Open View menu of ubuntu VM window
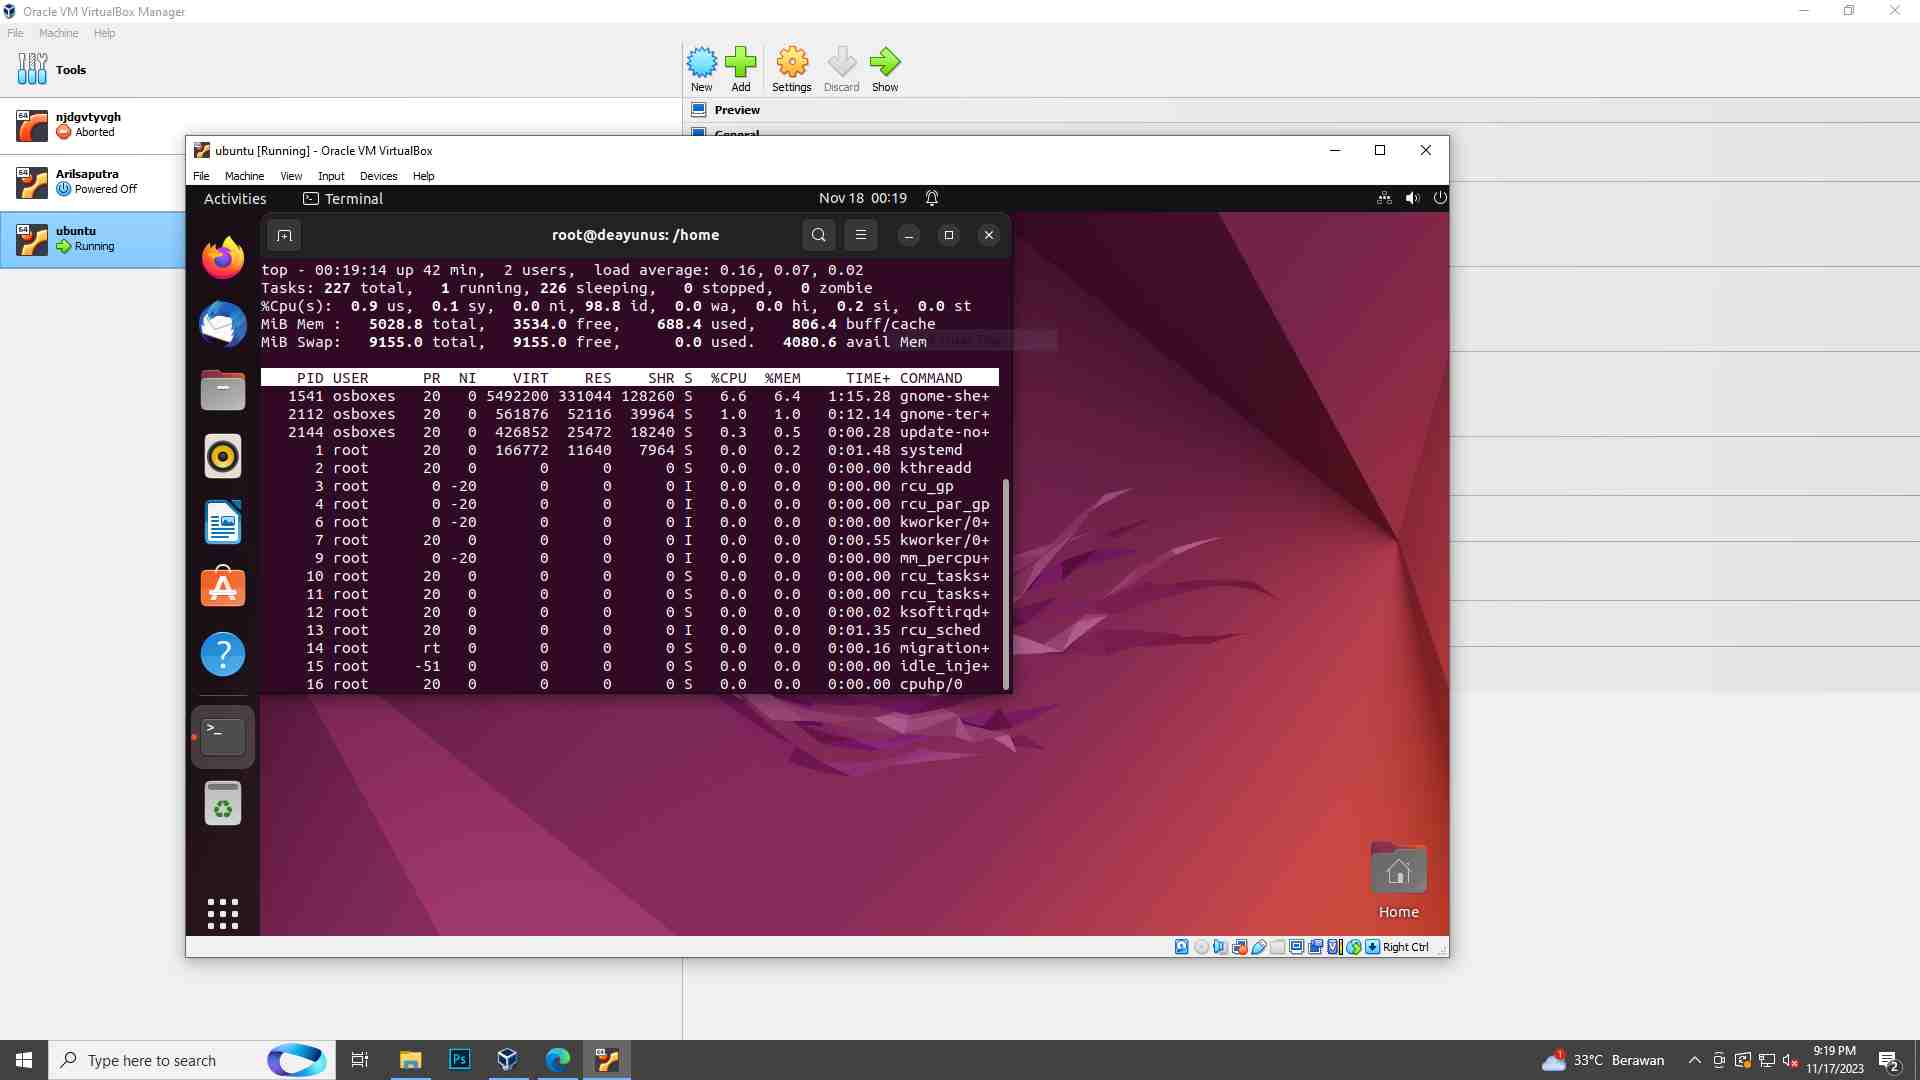 point(291,176)
